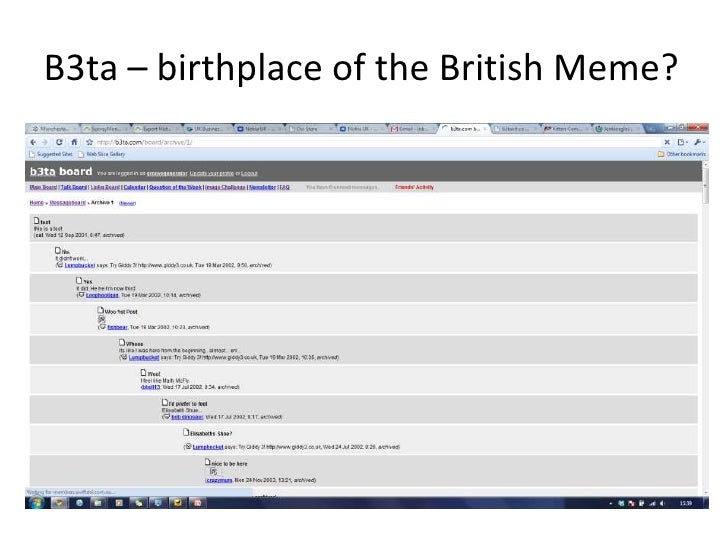
Task: Open the Main Board link
Action: (x=43, y=187)
